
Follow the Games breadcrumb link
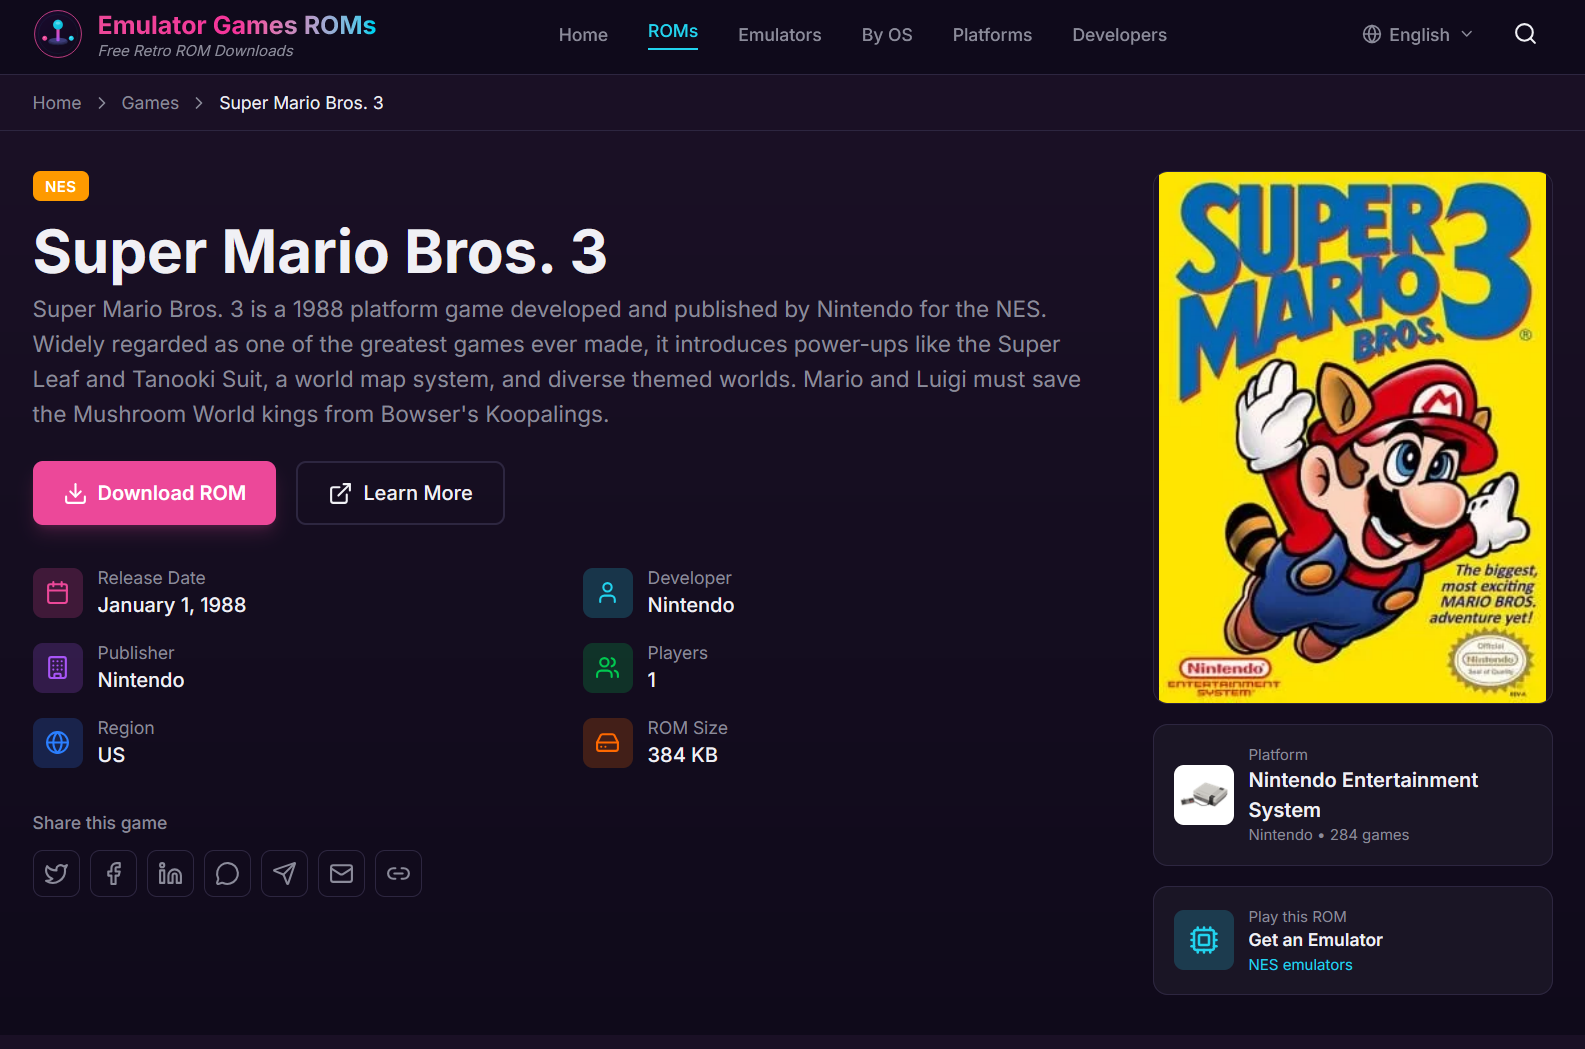(150, 103)
